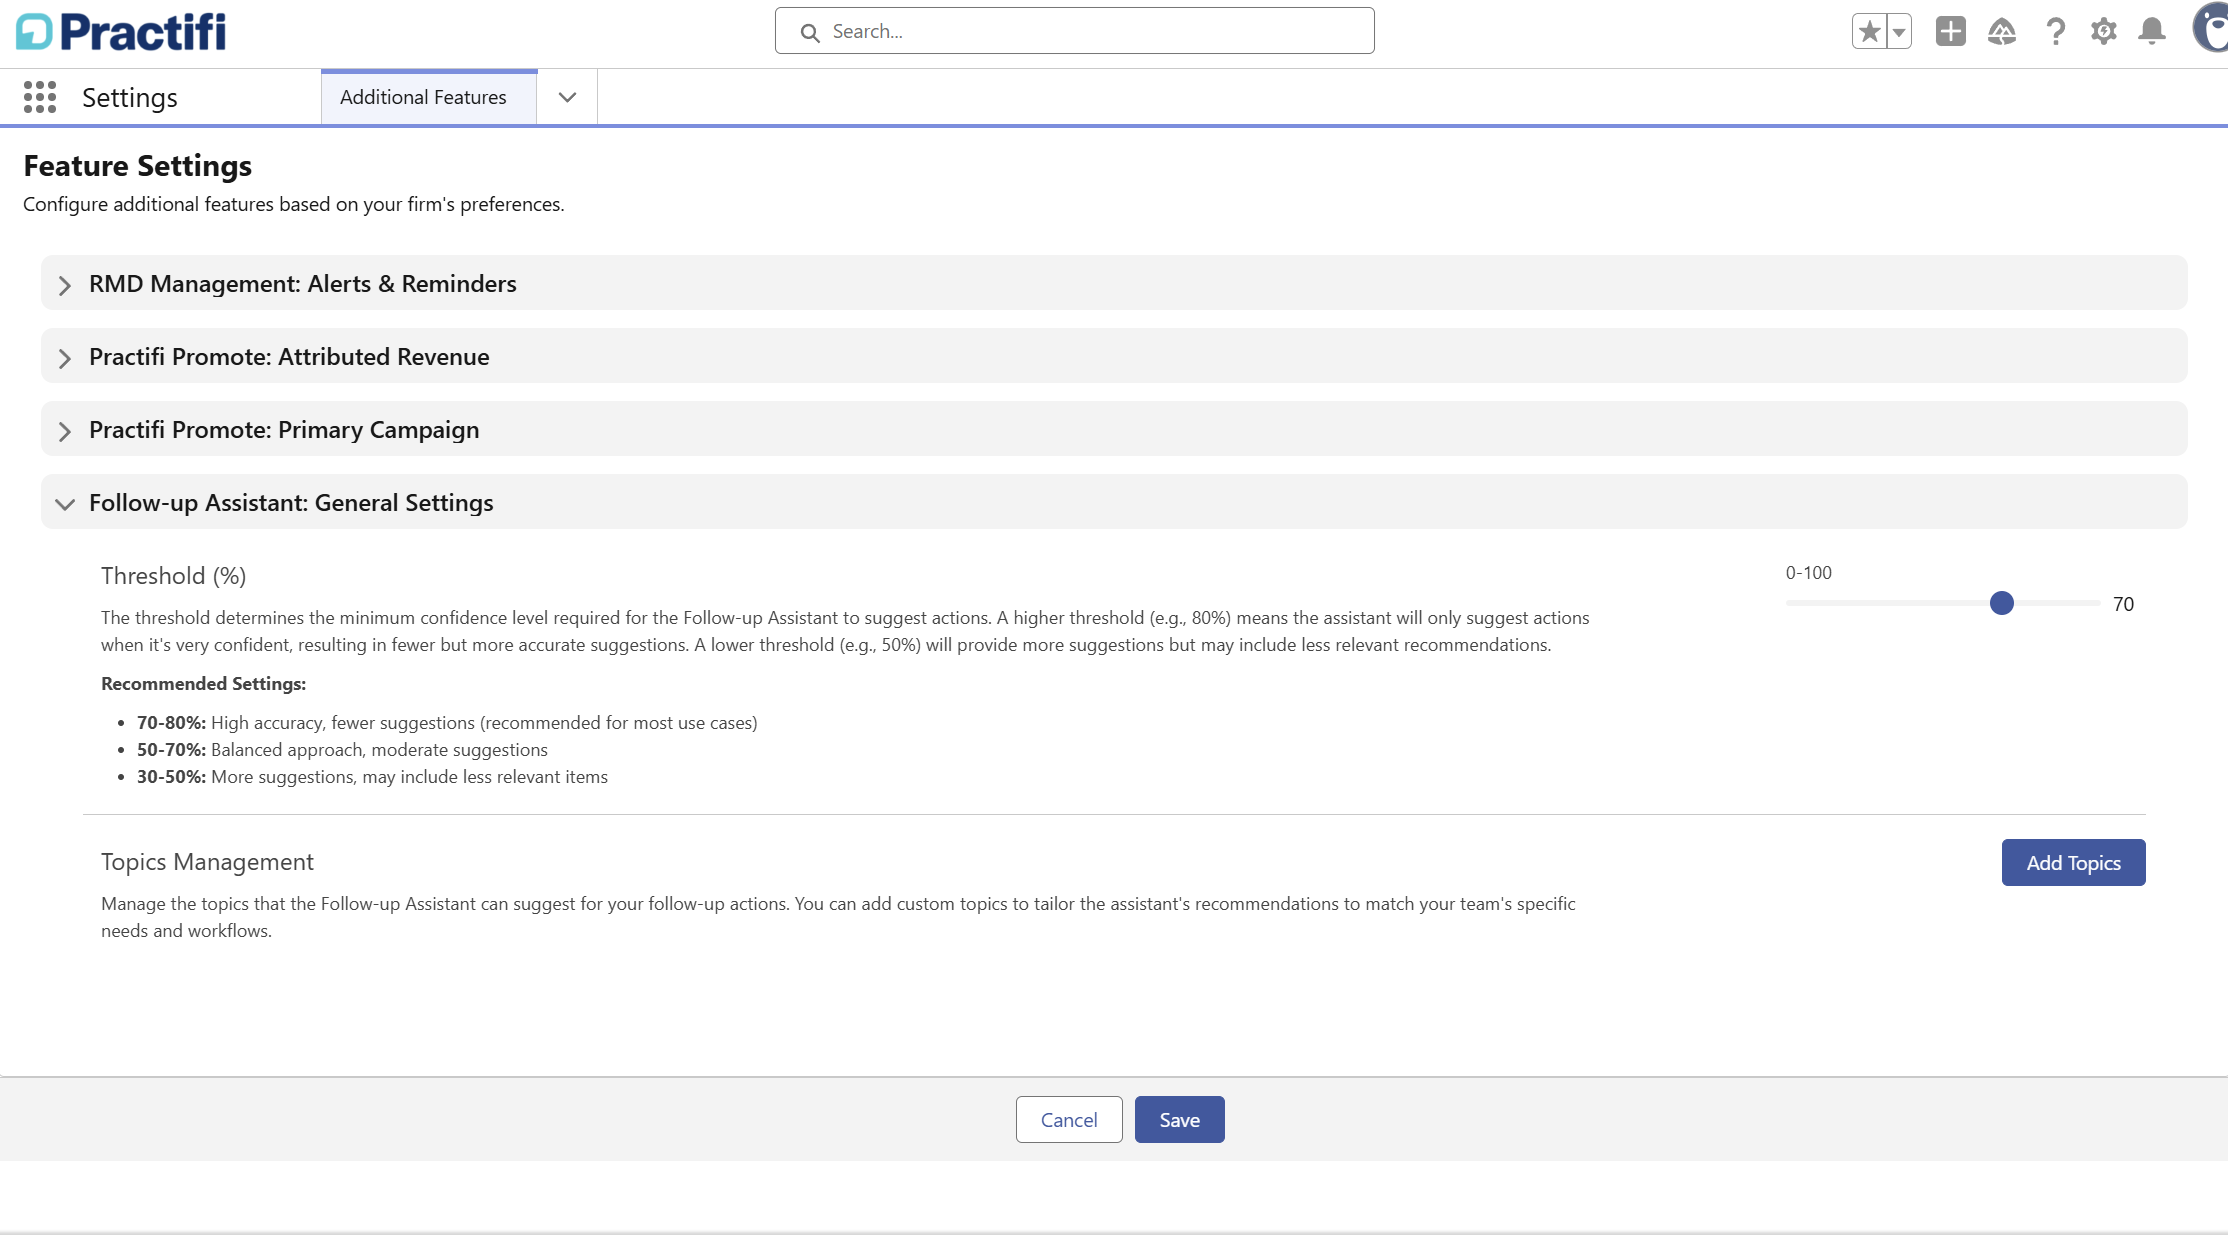Click the 70-80% recommendation line
This screenshot has width=2228, height=1237.
pos(447,723)
